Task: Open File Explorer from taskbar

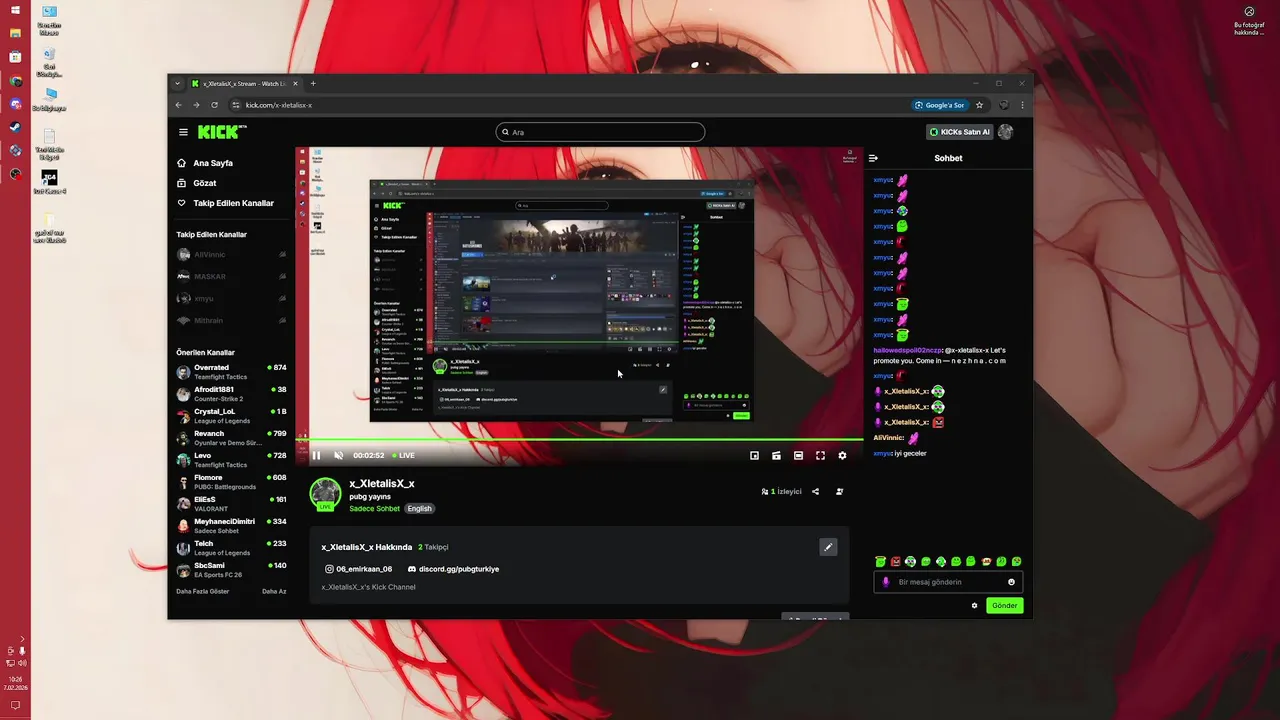Action: [x=15, y=33]
